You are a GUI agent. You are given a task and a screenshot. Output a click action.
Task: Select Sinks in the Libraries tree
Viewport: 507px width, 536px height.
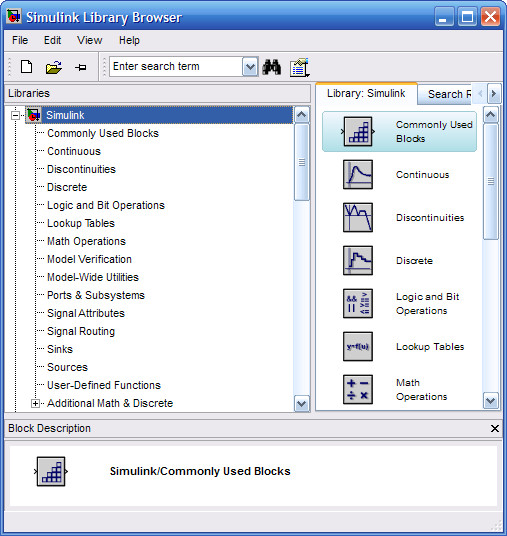tap(60, 349)
